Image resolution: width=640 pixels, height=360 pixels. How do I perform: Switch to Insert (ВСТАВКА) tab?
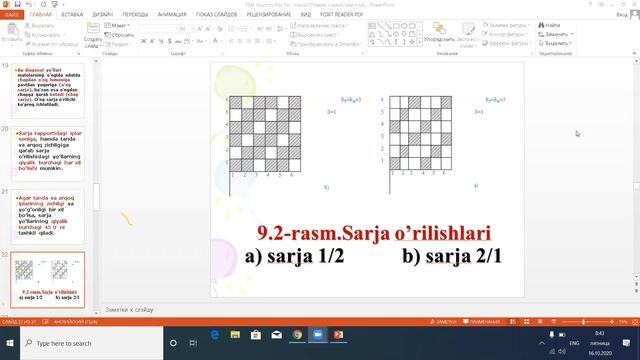(72, 15)
